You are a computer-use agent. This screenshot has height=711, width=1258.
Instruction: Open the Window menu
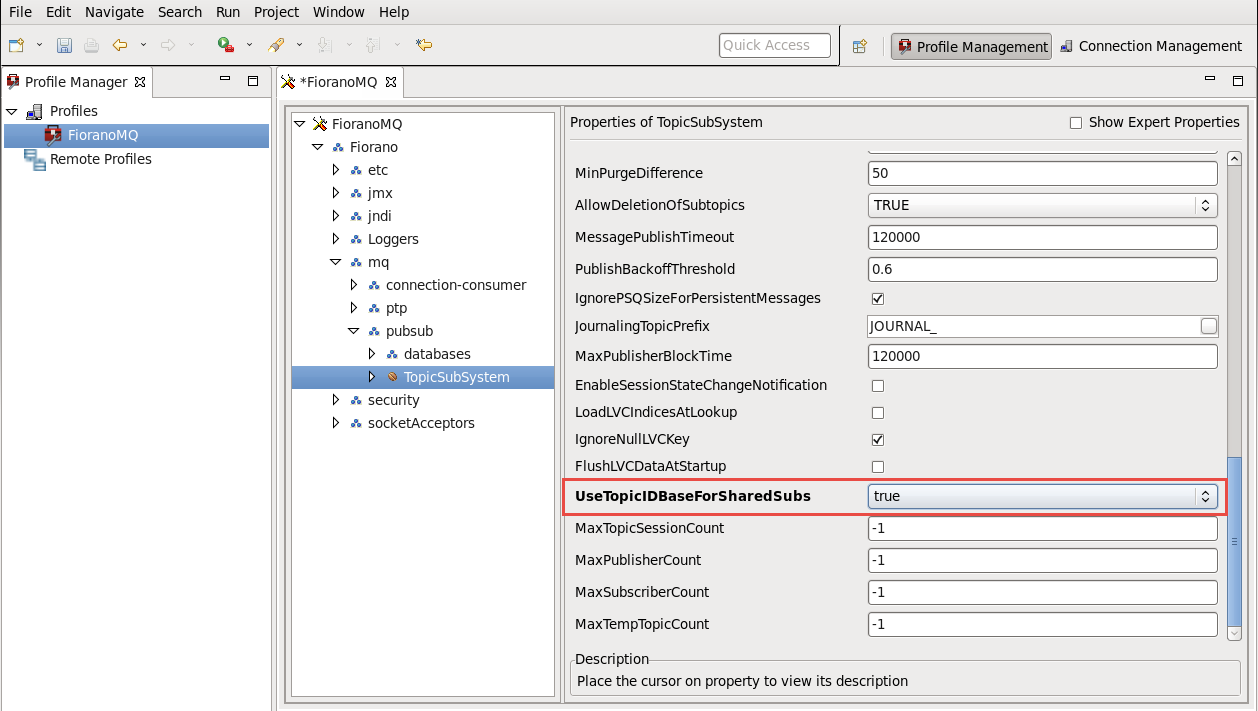[x=338, y=12]
